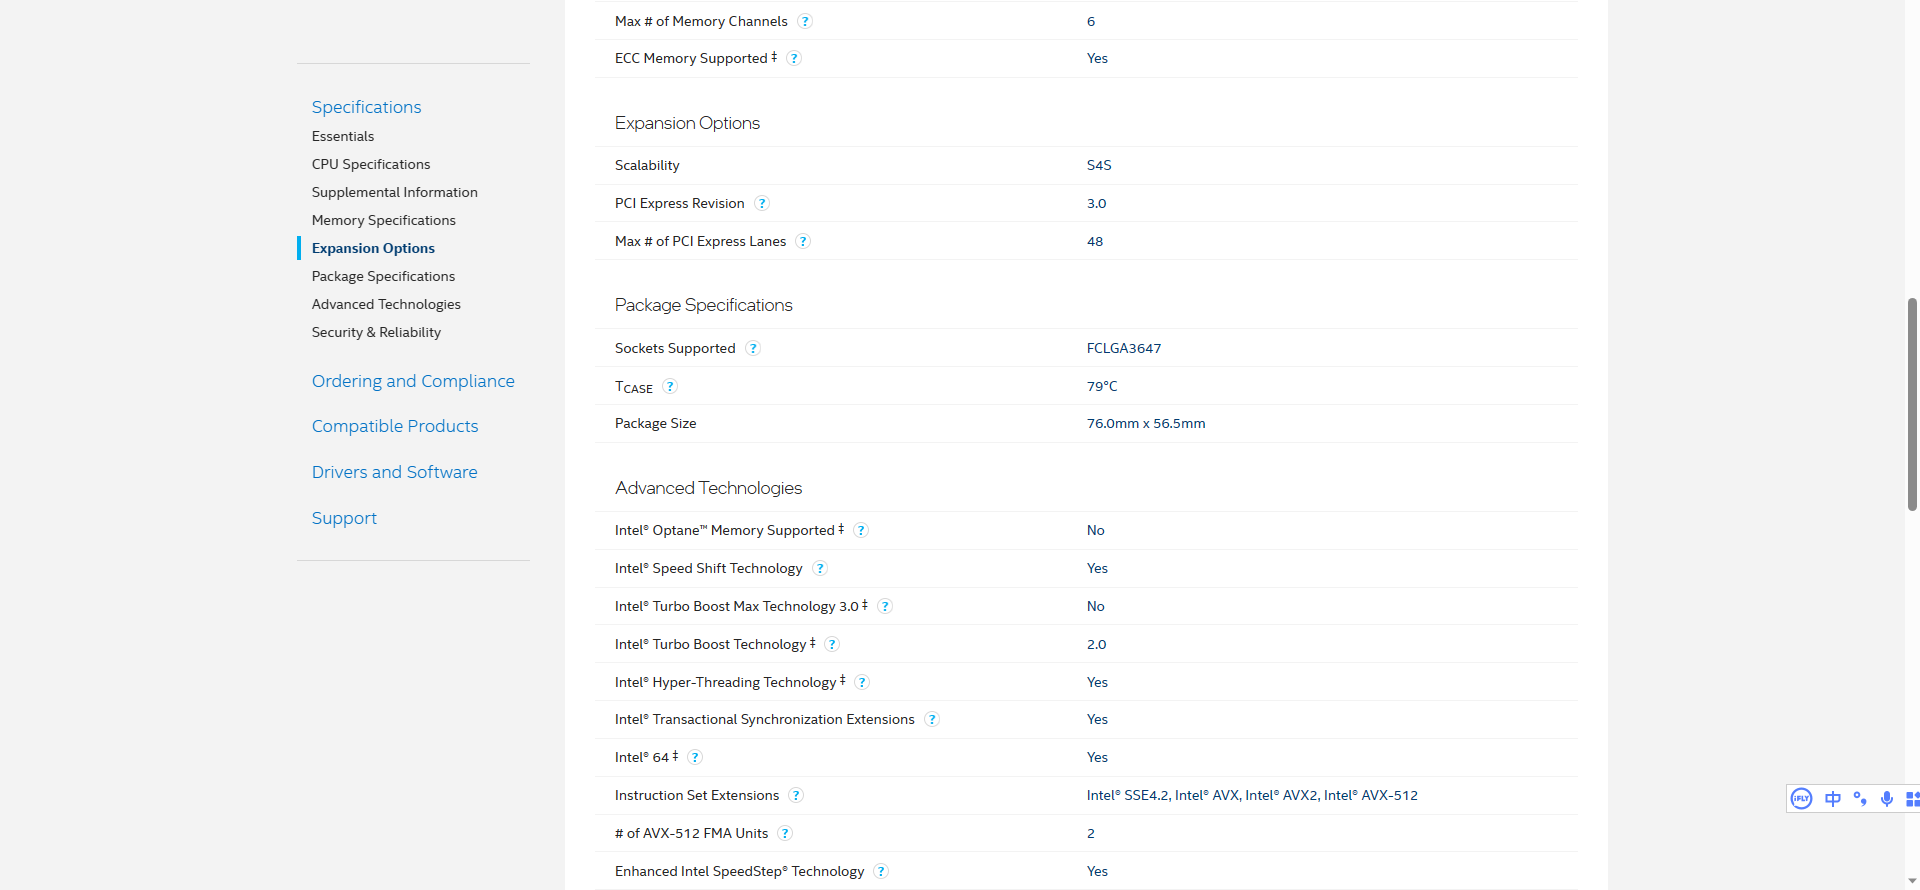Screen dimensions: 1920x890
Task: Open Ordering and Compliance section
Action: pos(413,381)
